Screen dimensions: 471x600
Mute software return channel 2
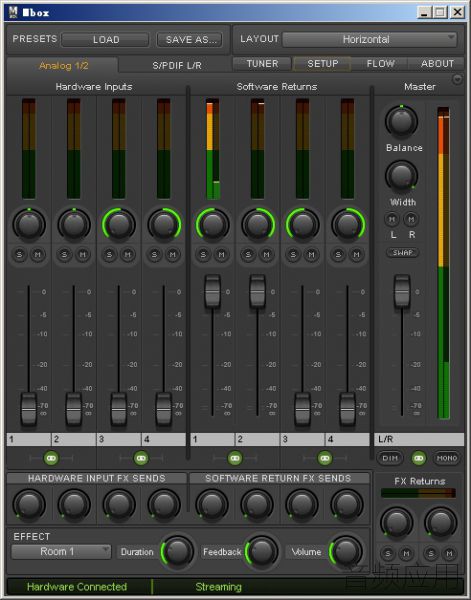coord(266,254)
